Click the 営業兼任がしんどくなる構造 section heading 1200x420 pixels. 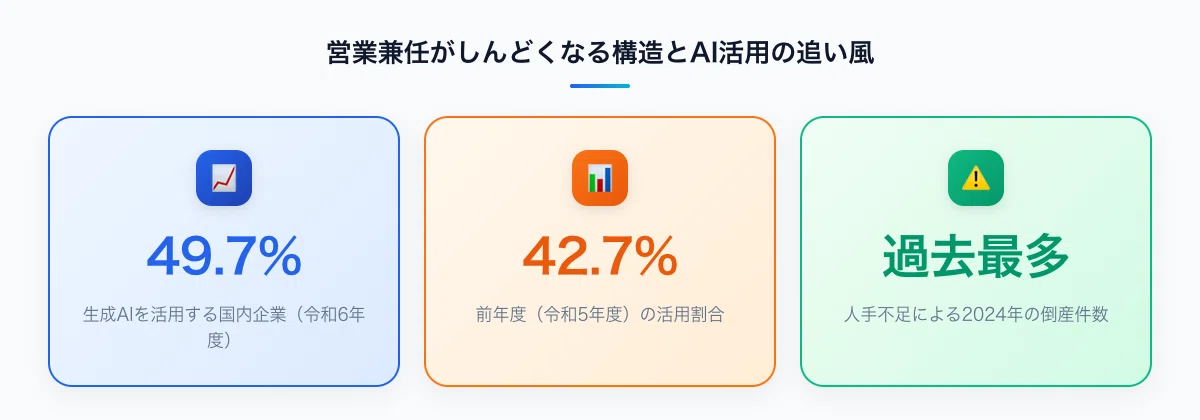pyautogui.click(x=481, y=53)
